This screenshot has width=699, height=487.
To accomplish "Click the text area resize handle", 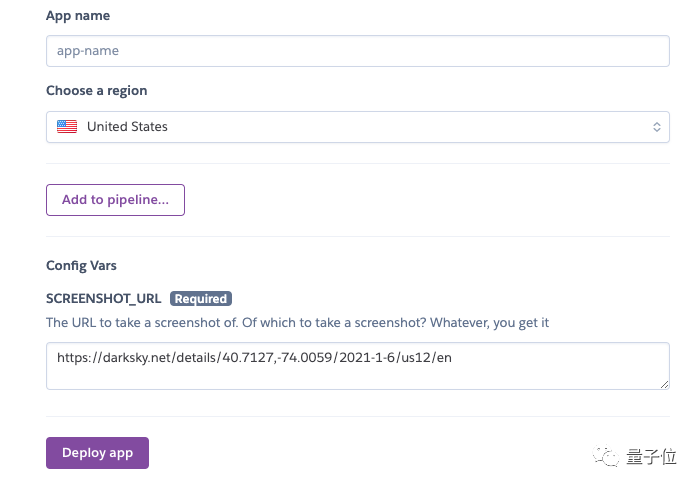I will click(x=663, y=383).
